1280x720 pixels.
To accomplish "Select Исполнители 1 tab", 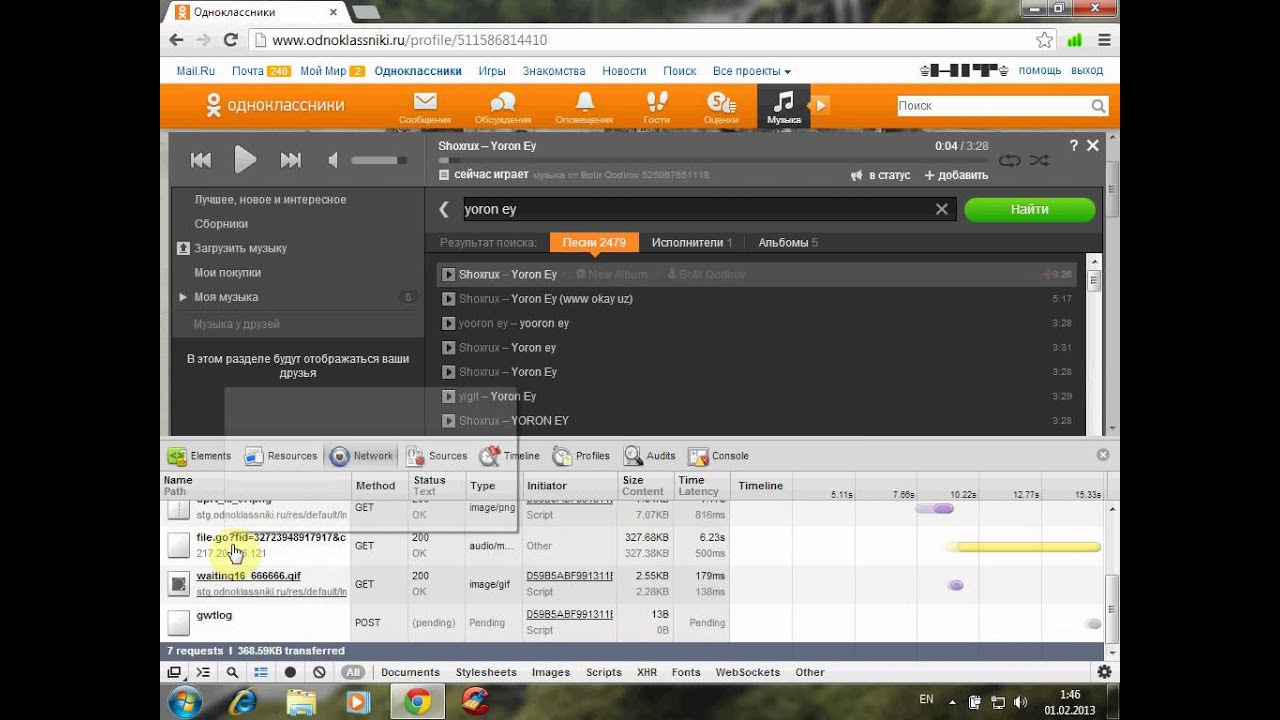I will tap(692, 242).
